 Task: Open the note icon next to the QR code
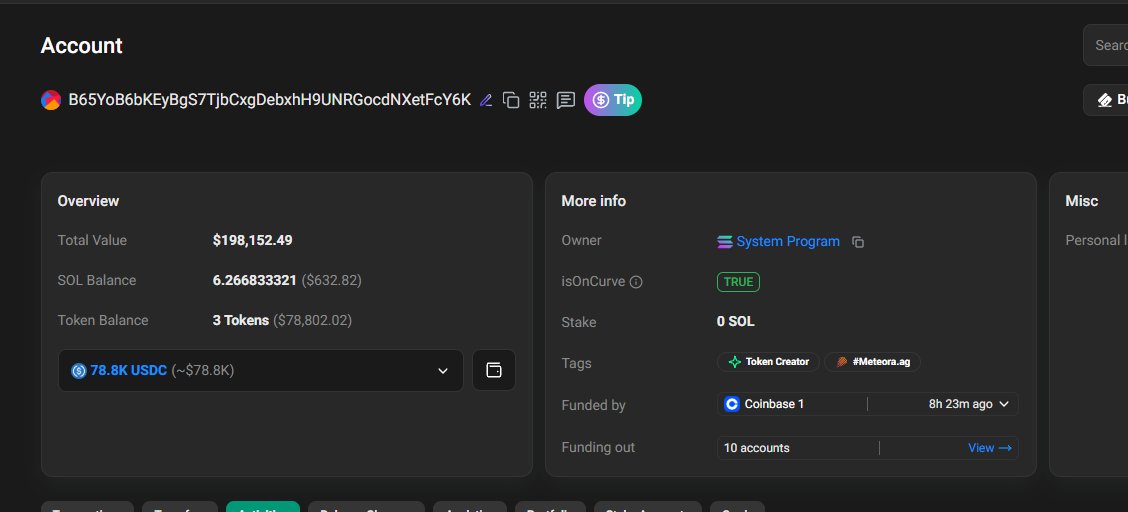pyautogui.click(x=566, y=100)
